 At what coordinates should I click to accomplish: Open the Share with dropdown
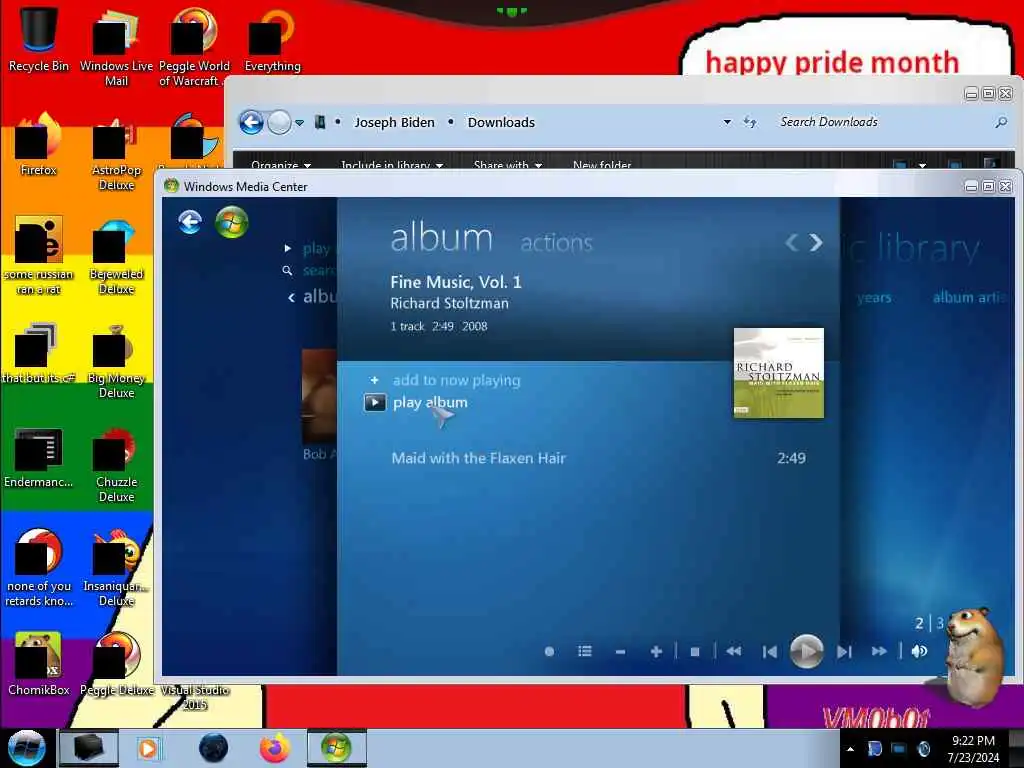pos(507,165)
